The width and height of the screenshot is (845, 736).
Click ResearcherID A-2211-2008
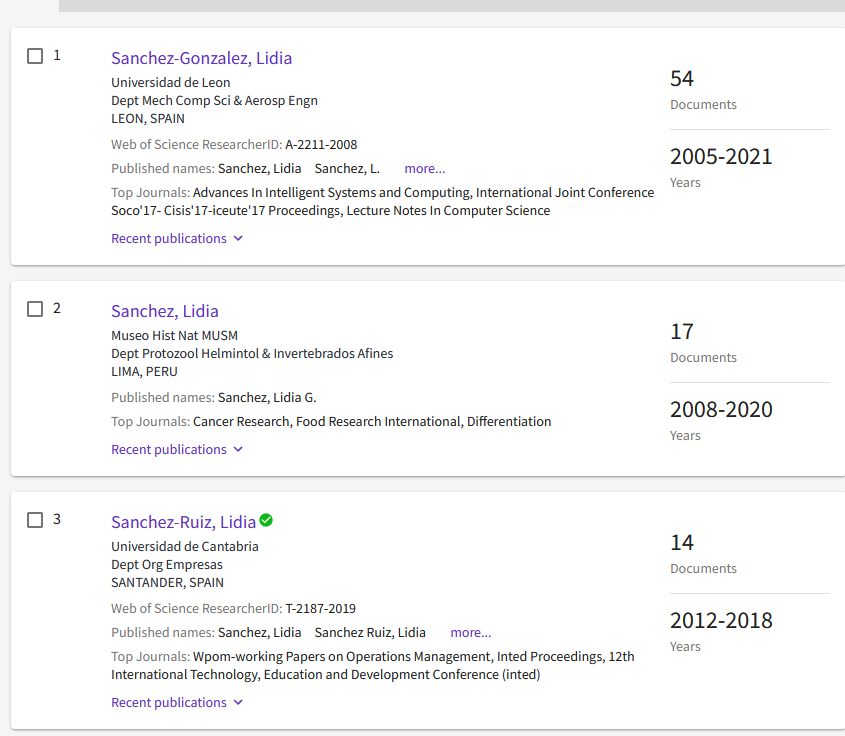(x=321, y=144)
